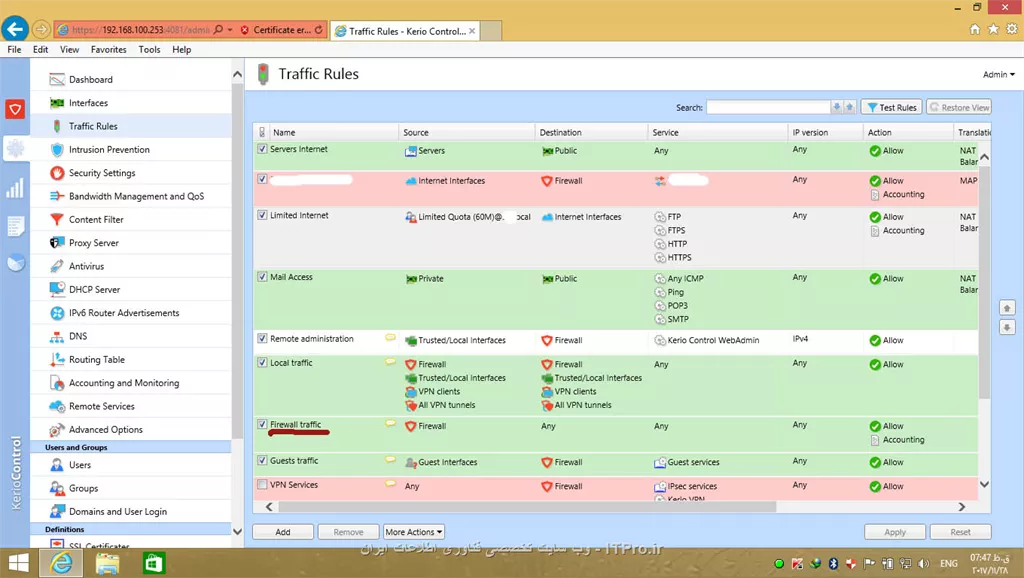
Task: Click the Restore View button
Action: pyautogui.click(x=959, y=107)
